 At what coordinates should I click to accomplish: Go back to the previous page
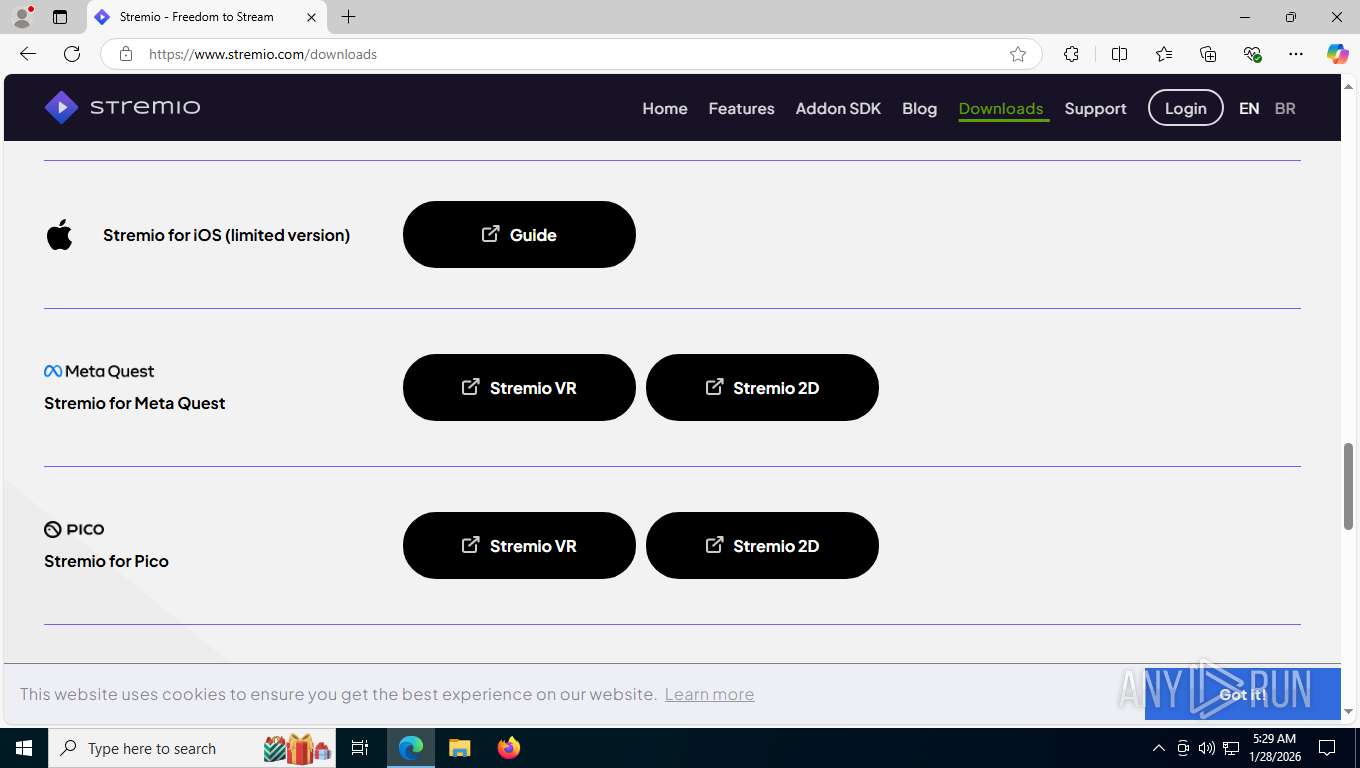[28, 54]
